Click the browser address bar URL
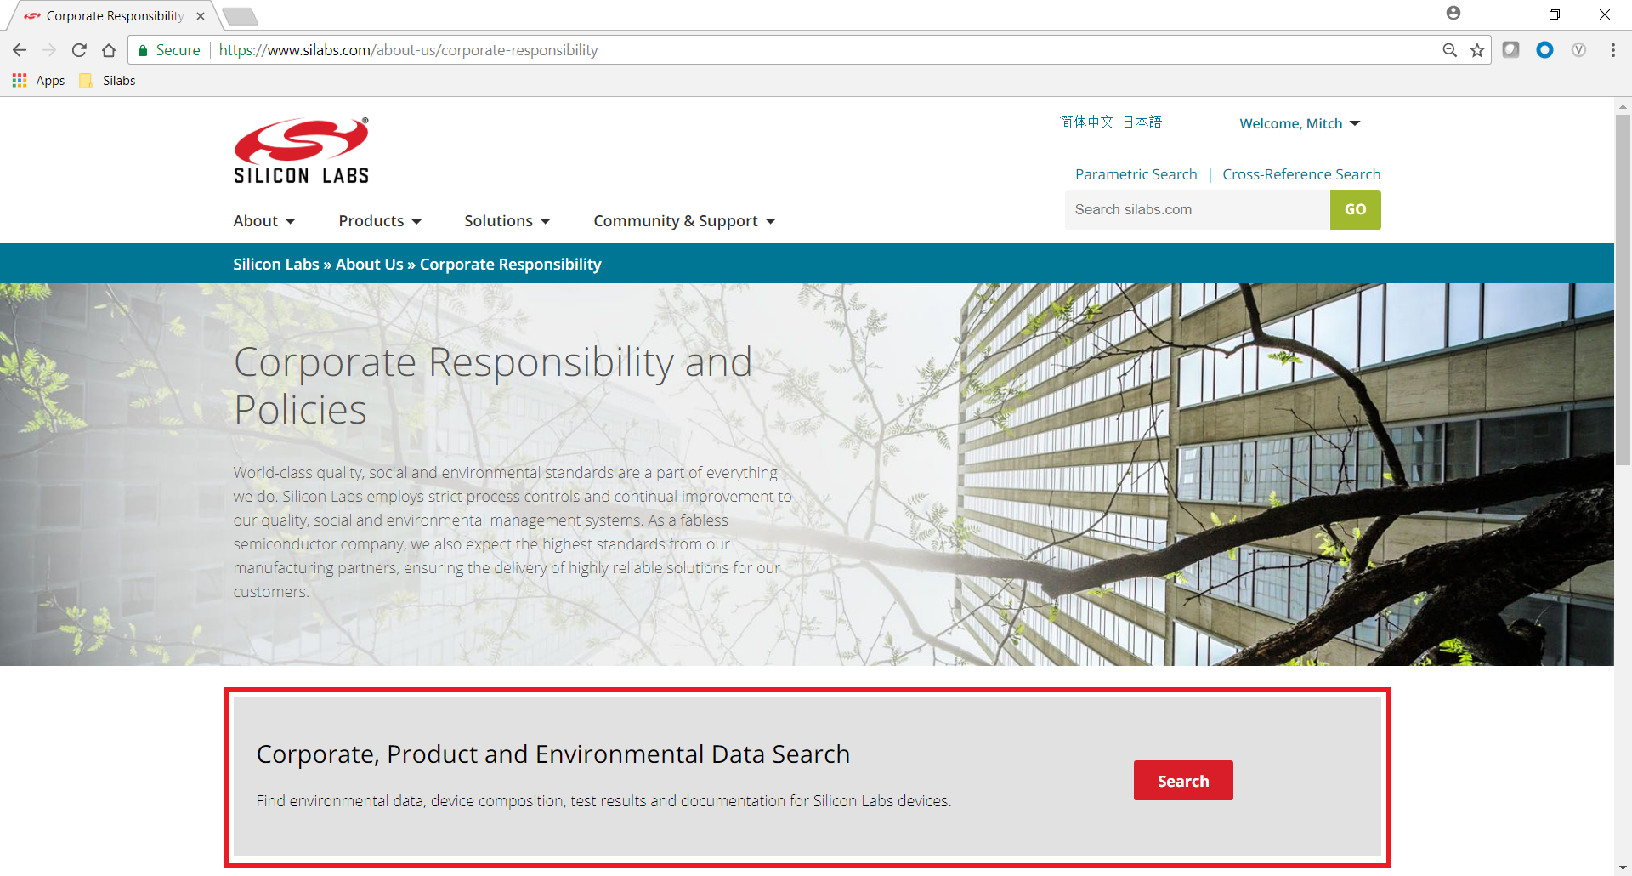1632x876 pixels. (408, 50)
